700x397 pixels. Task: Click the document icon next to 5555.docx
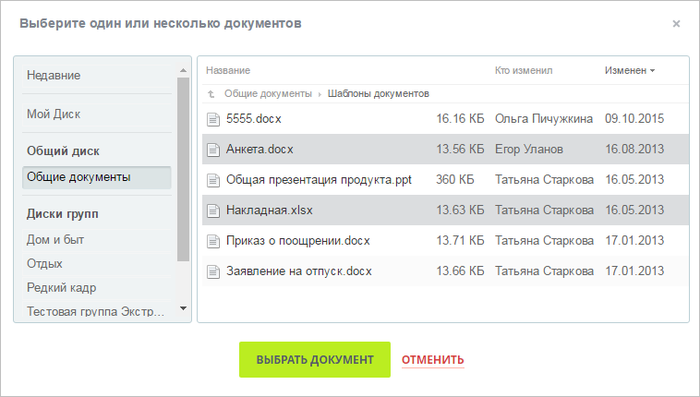pyautogui.click(x=213, y=119)
